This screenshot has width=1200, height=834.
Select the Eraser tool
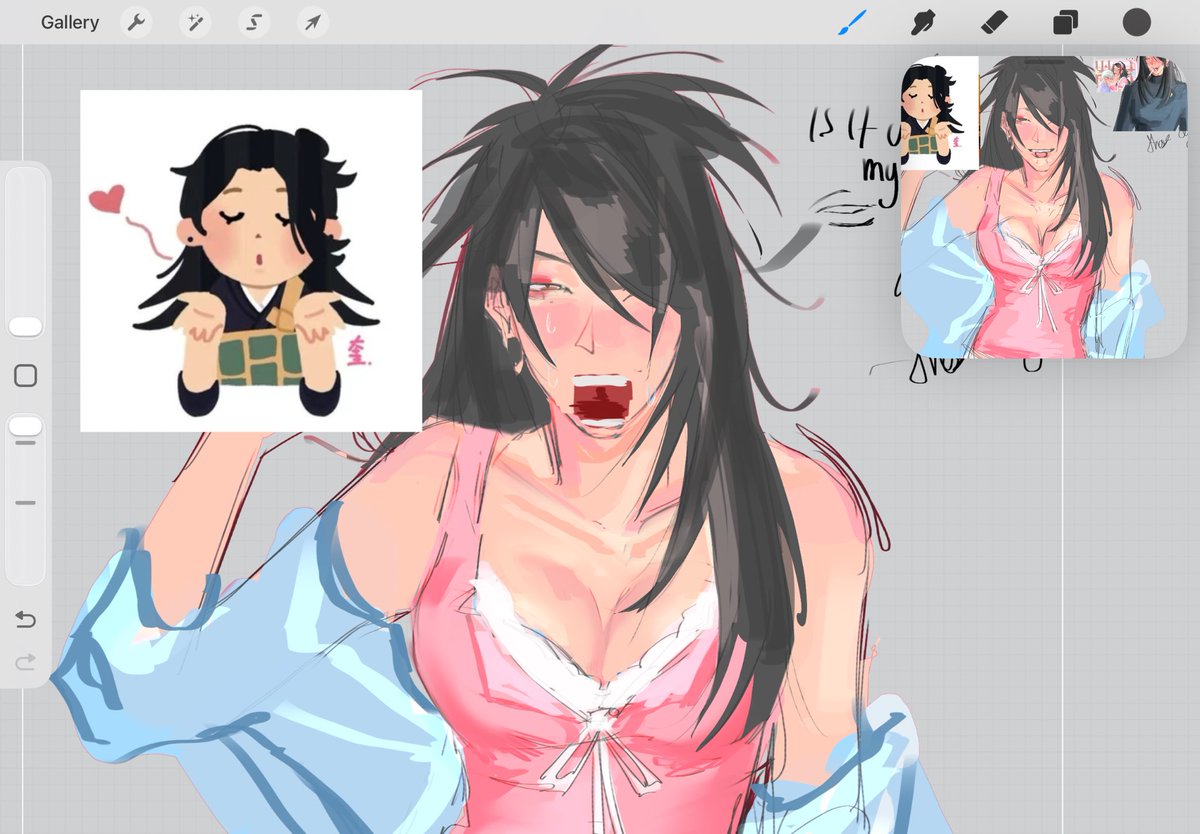point(993,22)
